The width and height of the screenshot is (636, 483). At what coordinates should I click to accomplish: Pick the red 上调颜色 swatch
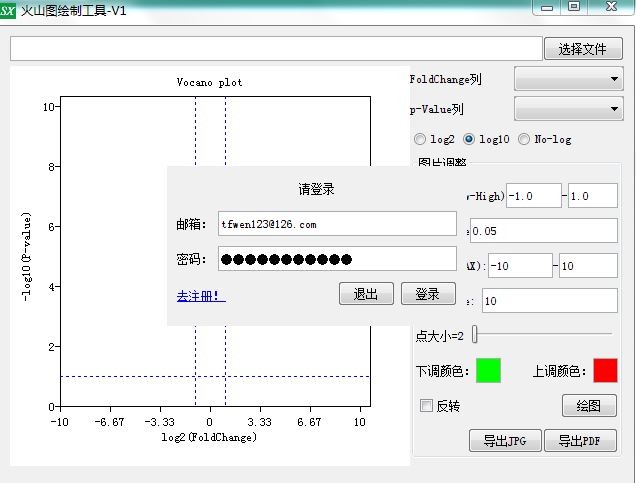[x=605, y=370]
